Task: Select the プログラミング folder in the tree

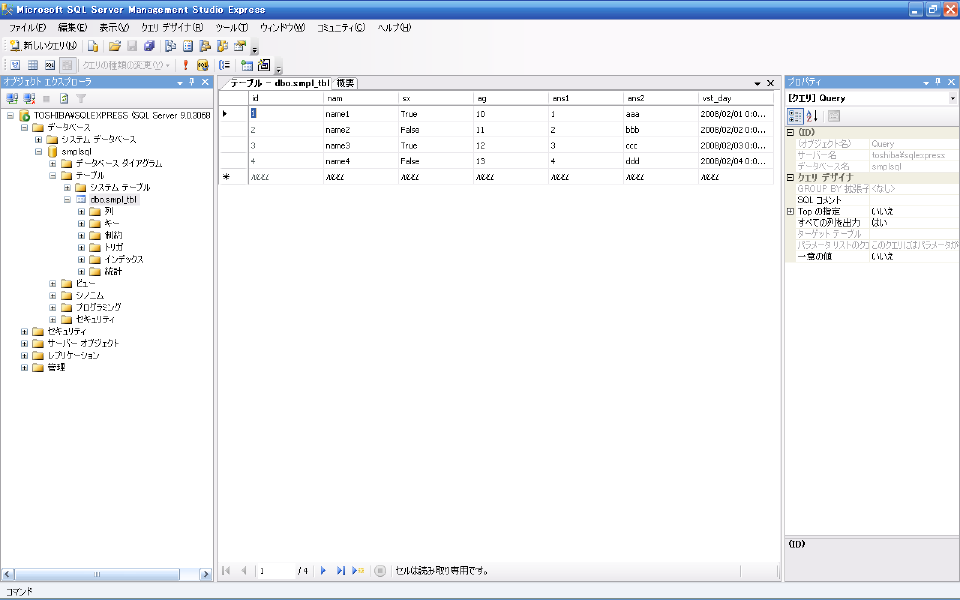Action: pyautogui.click(x=98, y=307)
